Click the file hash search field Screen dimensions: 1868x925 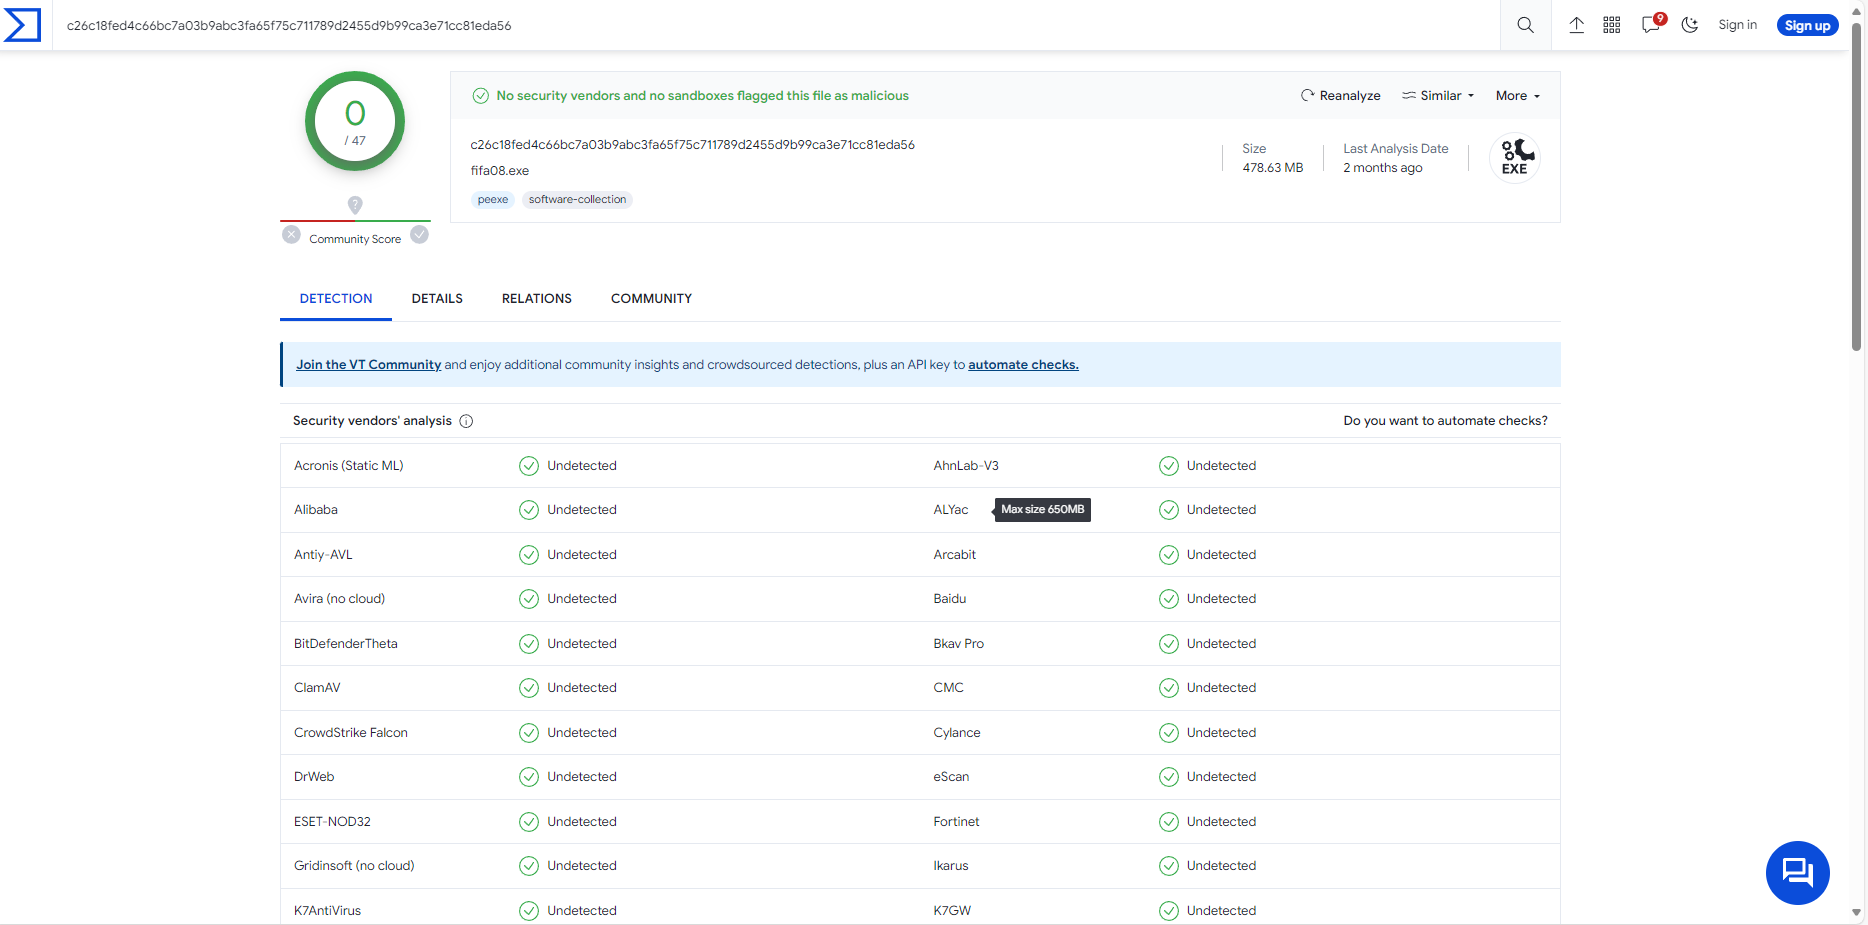tap(700, 26)
